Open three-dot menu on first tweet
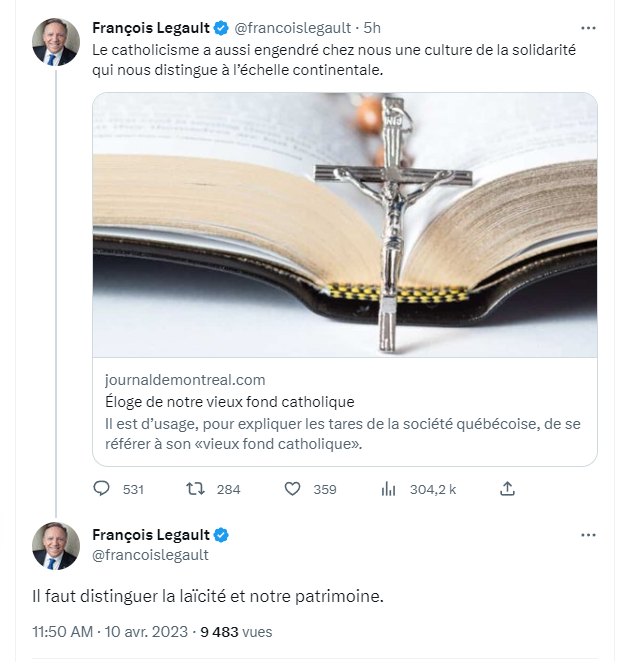Image resolution: width=637 pixels, height=662 pixels. click(x=588, y=28)
